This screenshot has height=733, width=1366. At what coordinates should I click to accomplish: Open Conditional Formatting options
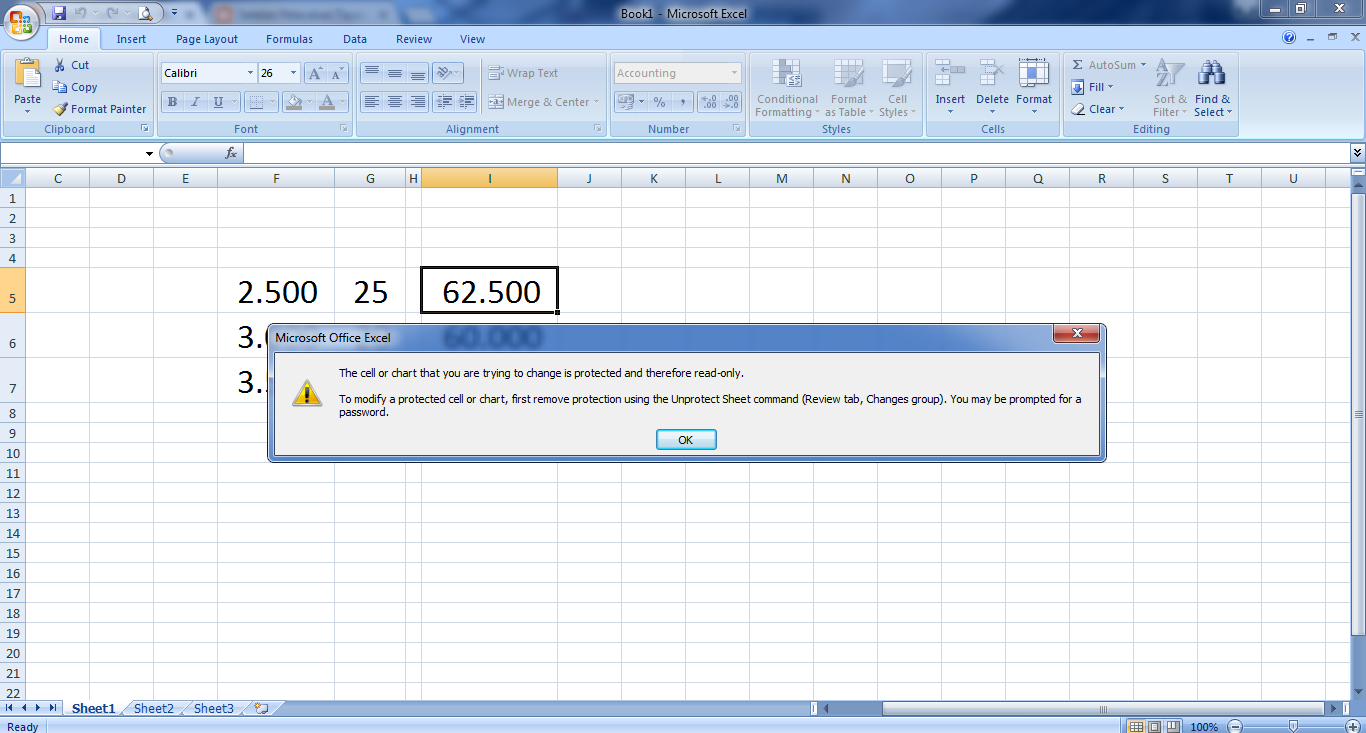787,88
